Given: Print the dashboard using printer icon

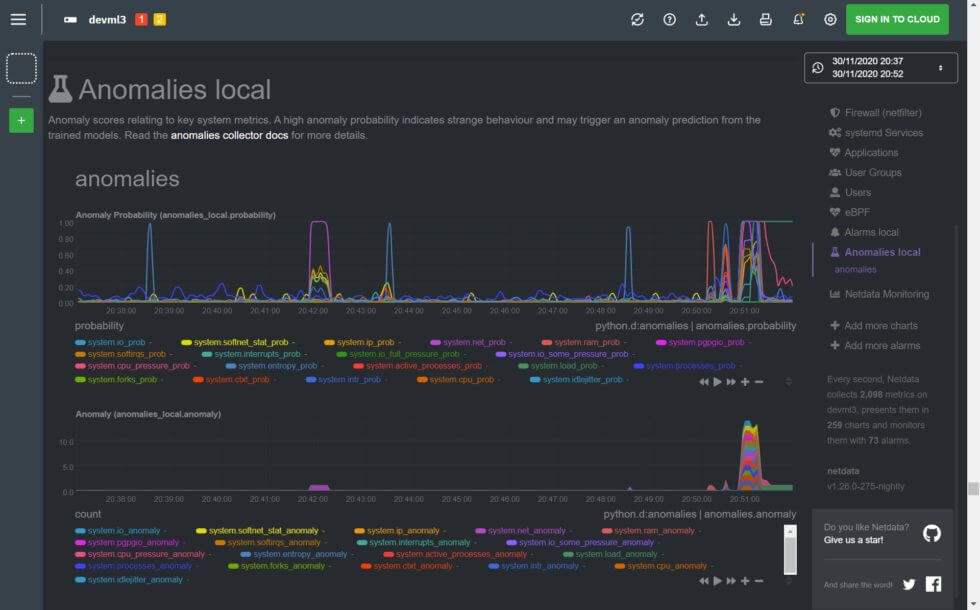Looking at the screenshot, I should (x=766, y=19).
